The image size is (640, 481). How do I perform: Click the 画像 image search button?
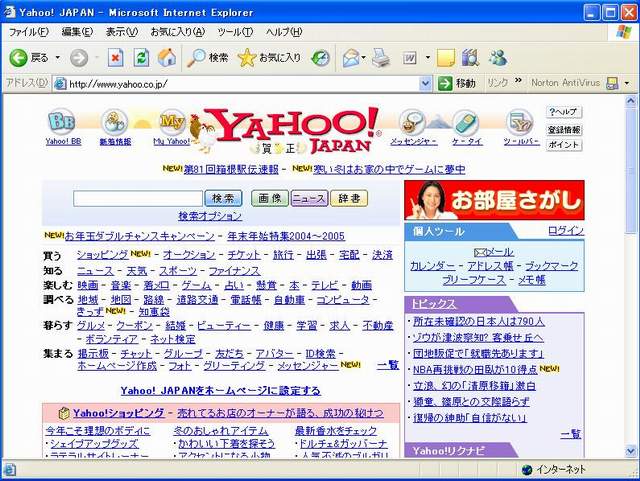click(269, 198)
